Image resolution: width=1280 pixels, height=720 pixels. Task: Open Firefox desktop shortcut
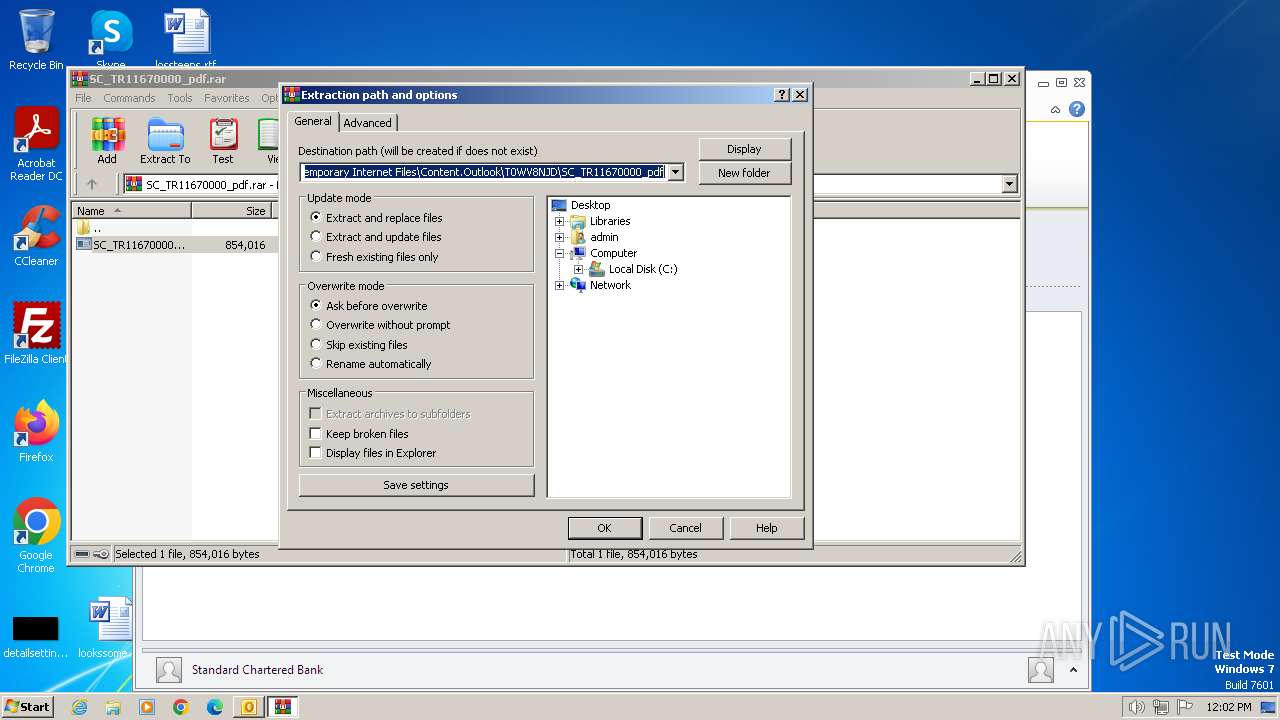36,432
